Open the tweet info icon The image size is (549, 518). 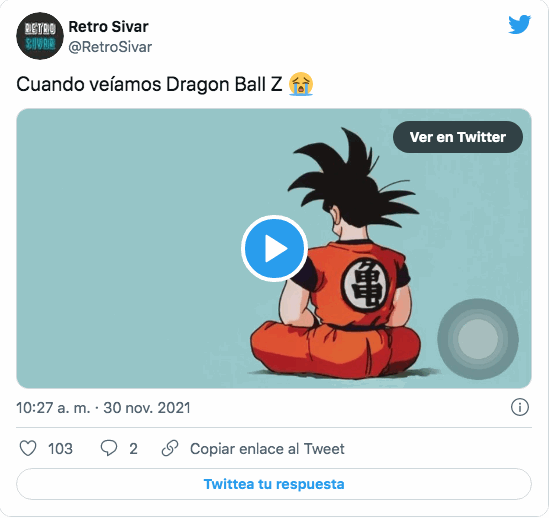pyautogui.click(x=520, y=408)
